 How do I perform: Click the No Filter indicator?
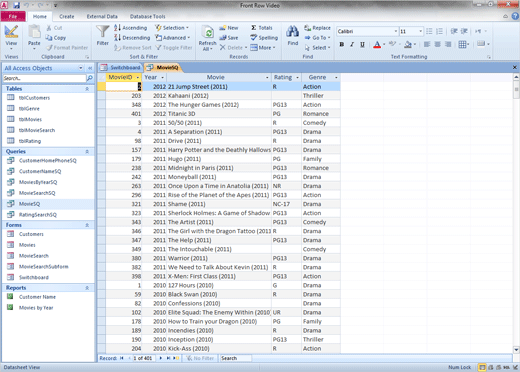(x=200, y=358)
